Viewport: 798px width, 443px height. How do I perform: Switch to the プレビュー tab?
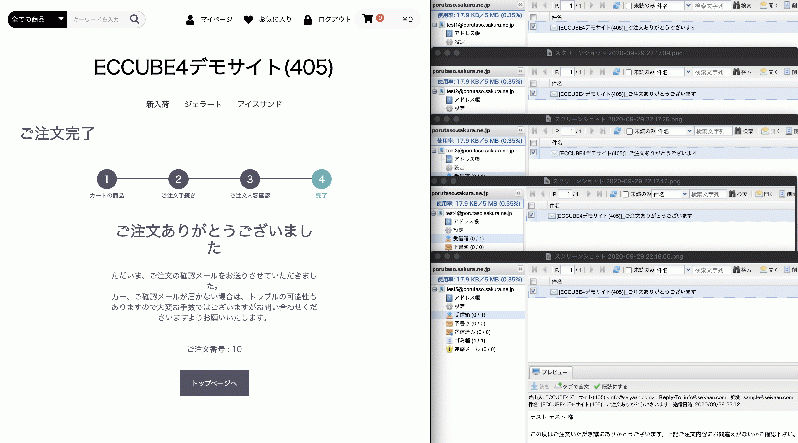point(550,372)
